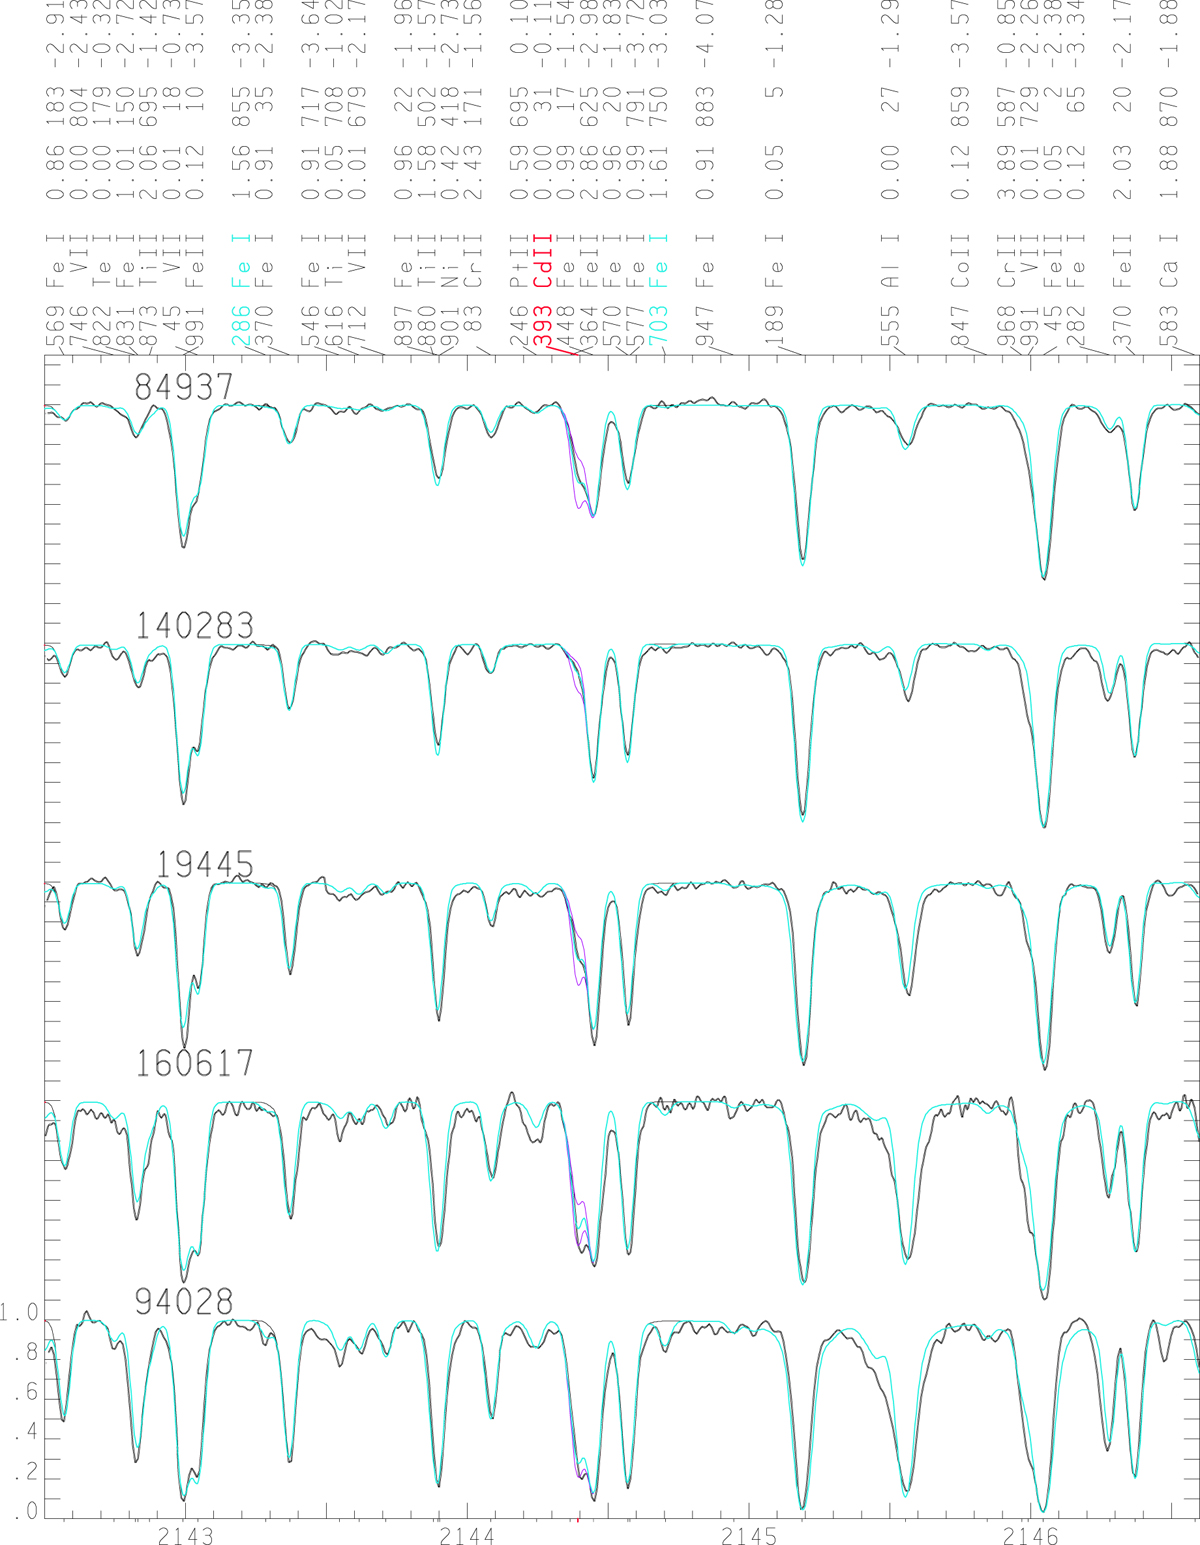1200x1545 pixels.
Task: Click the 1.0 y-axis label
Action: 19,1312
